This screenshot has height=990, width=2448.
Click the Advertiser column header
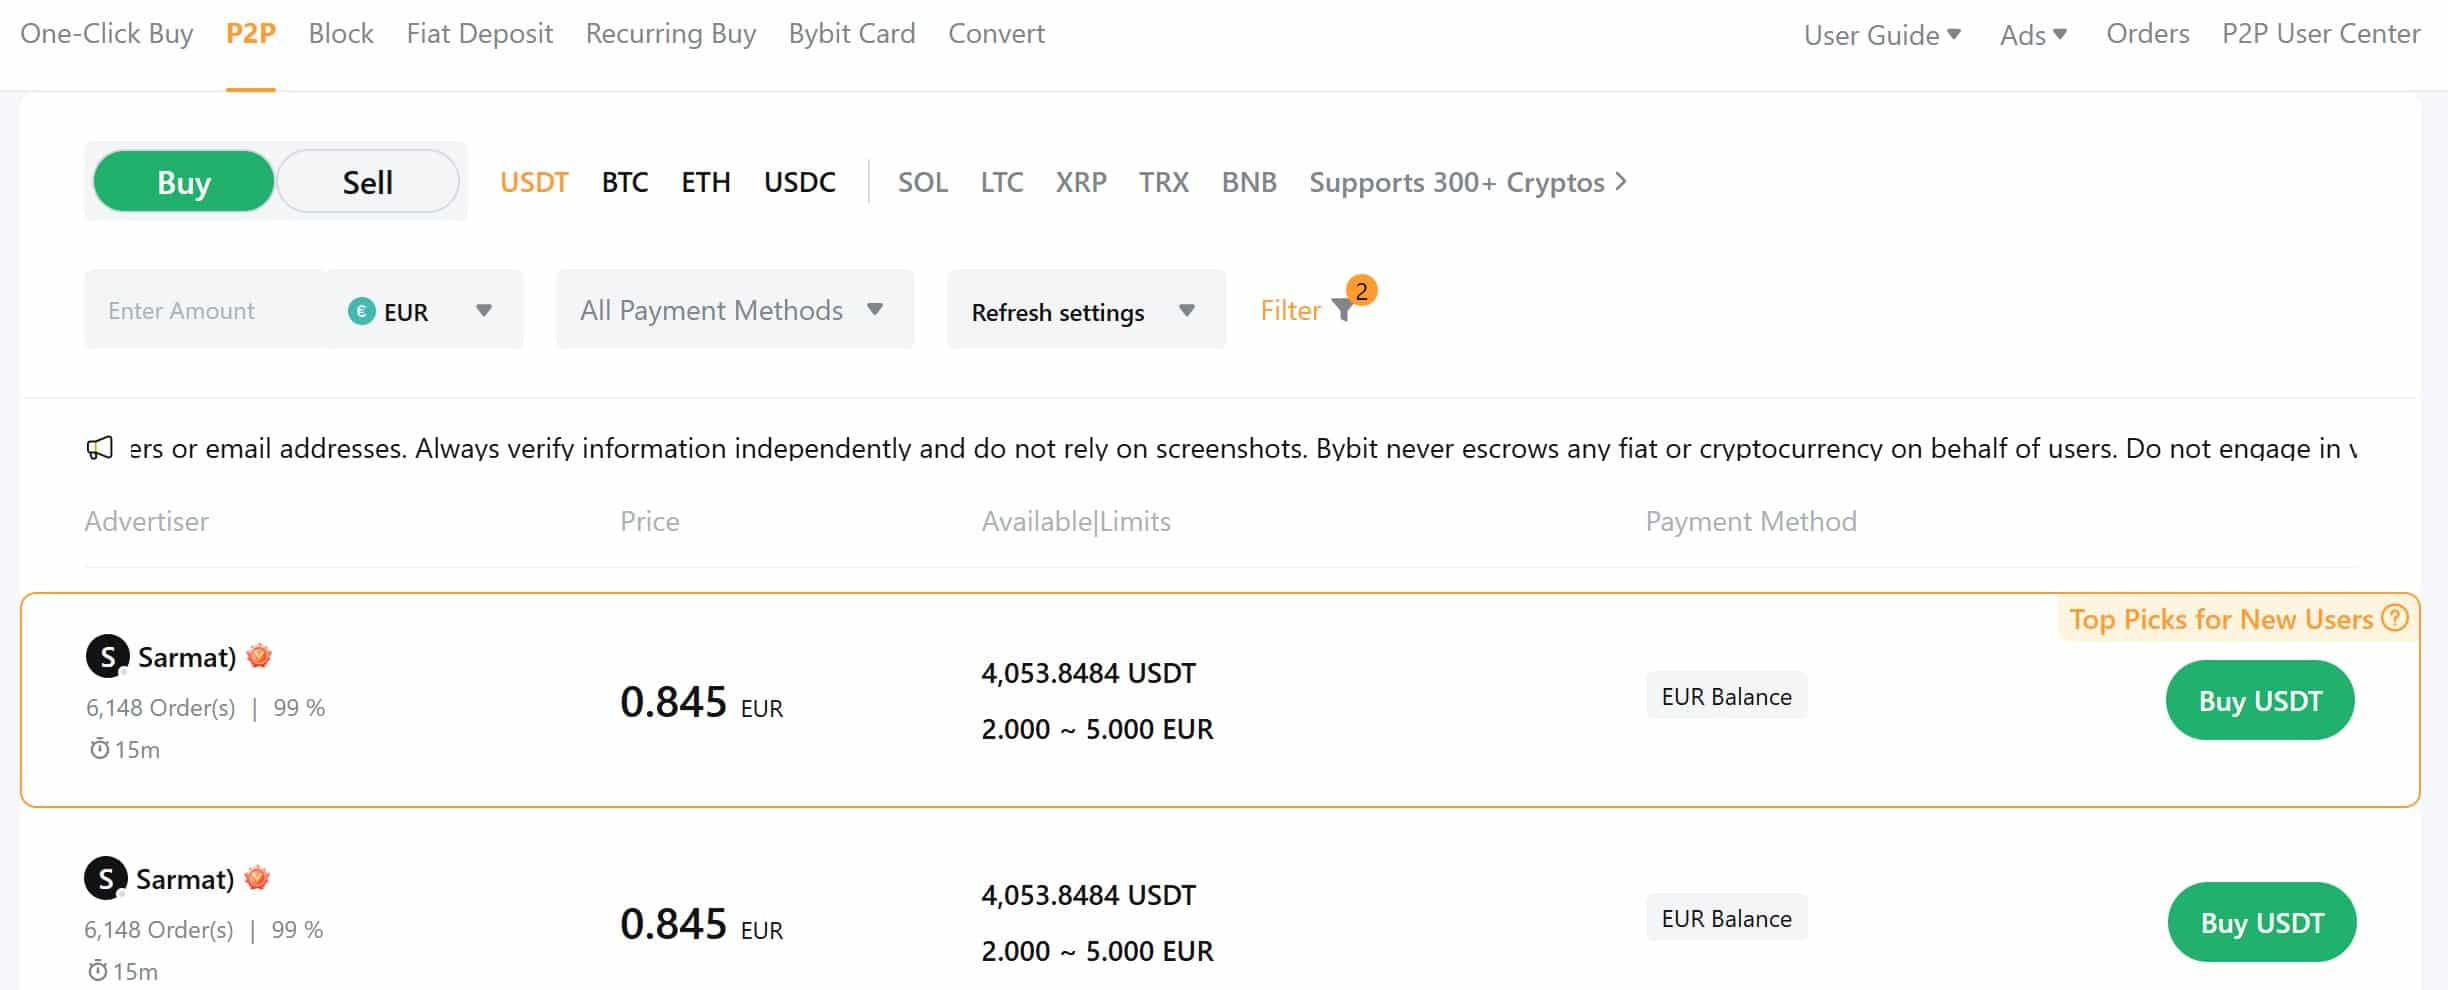(x=147, y=521)
